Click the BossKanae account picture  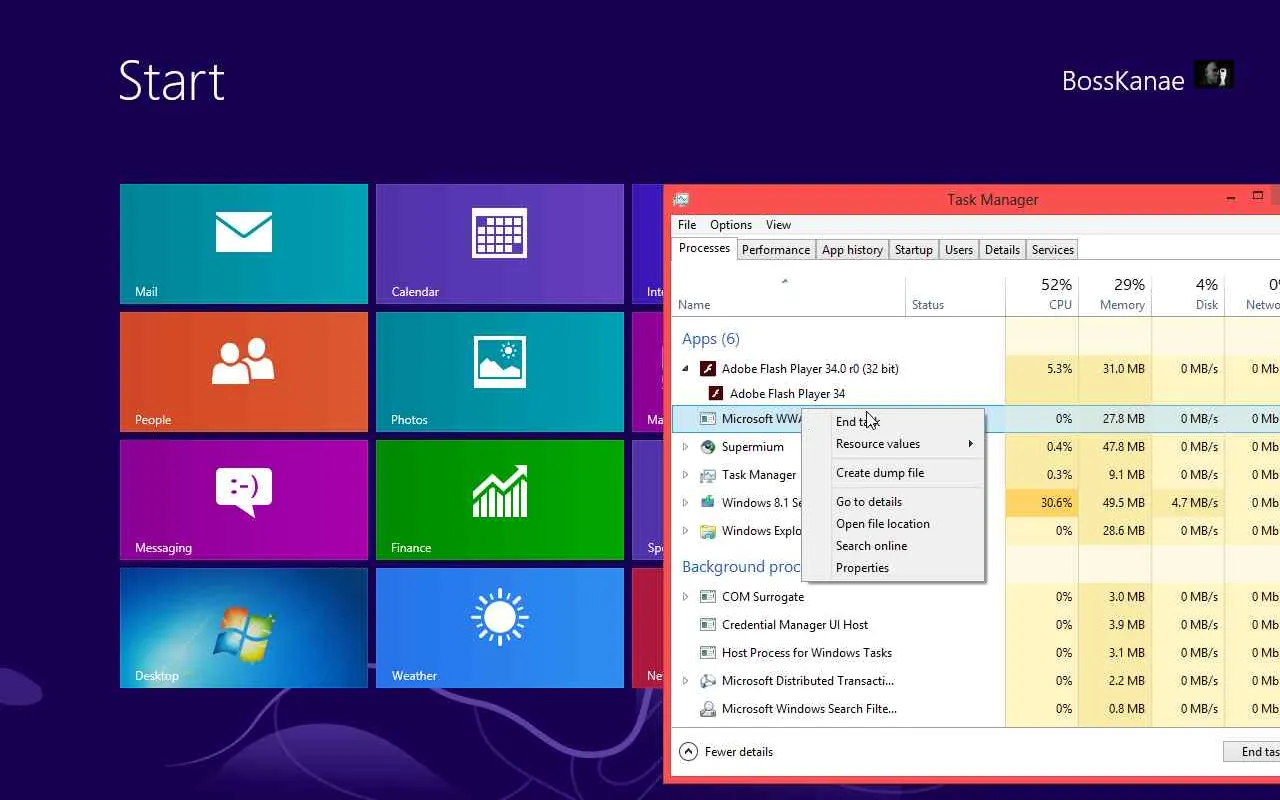(x=1214, y=75)
